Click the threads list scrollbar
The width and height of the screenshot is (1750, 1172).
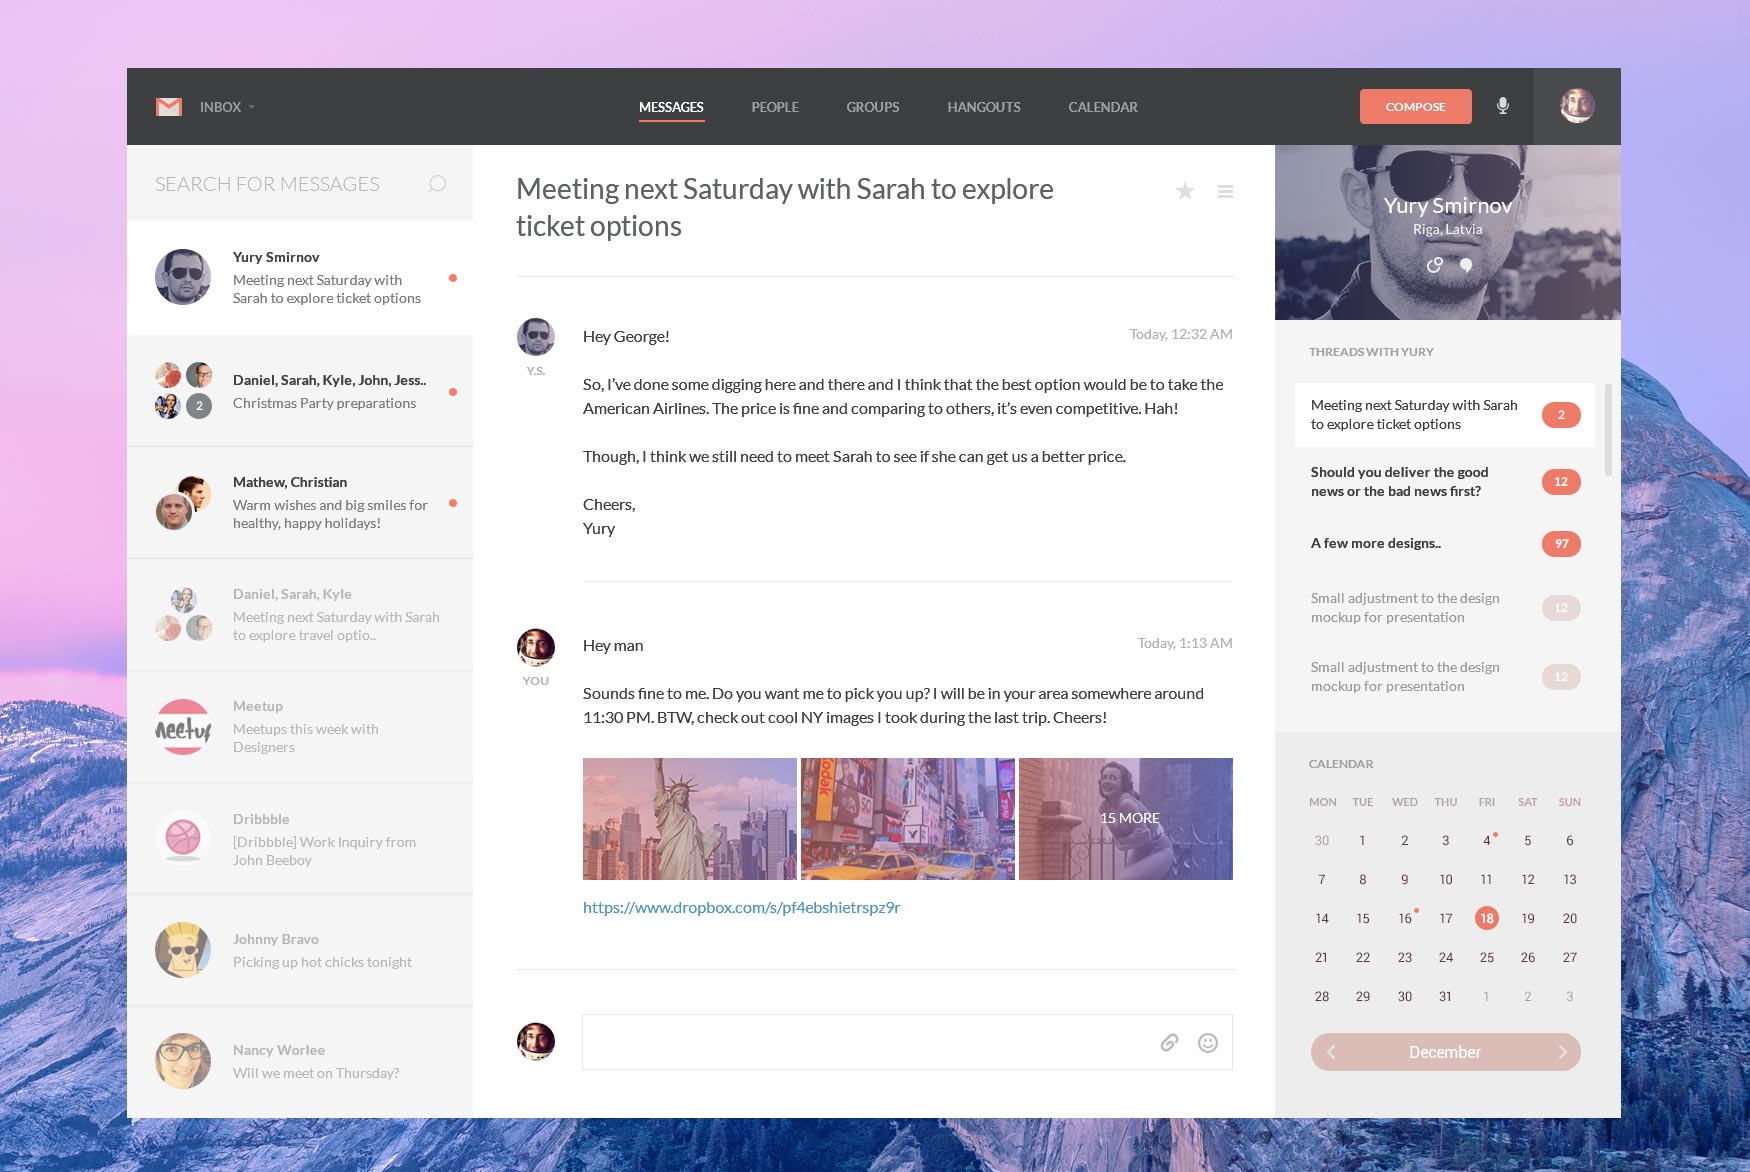[x=1608, y=430]
